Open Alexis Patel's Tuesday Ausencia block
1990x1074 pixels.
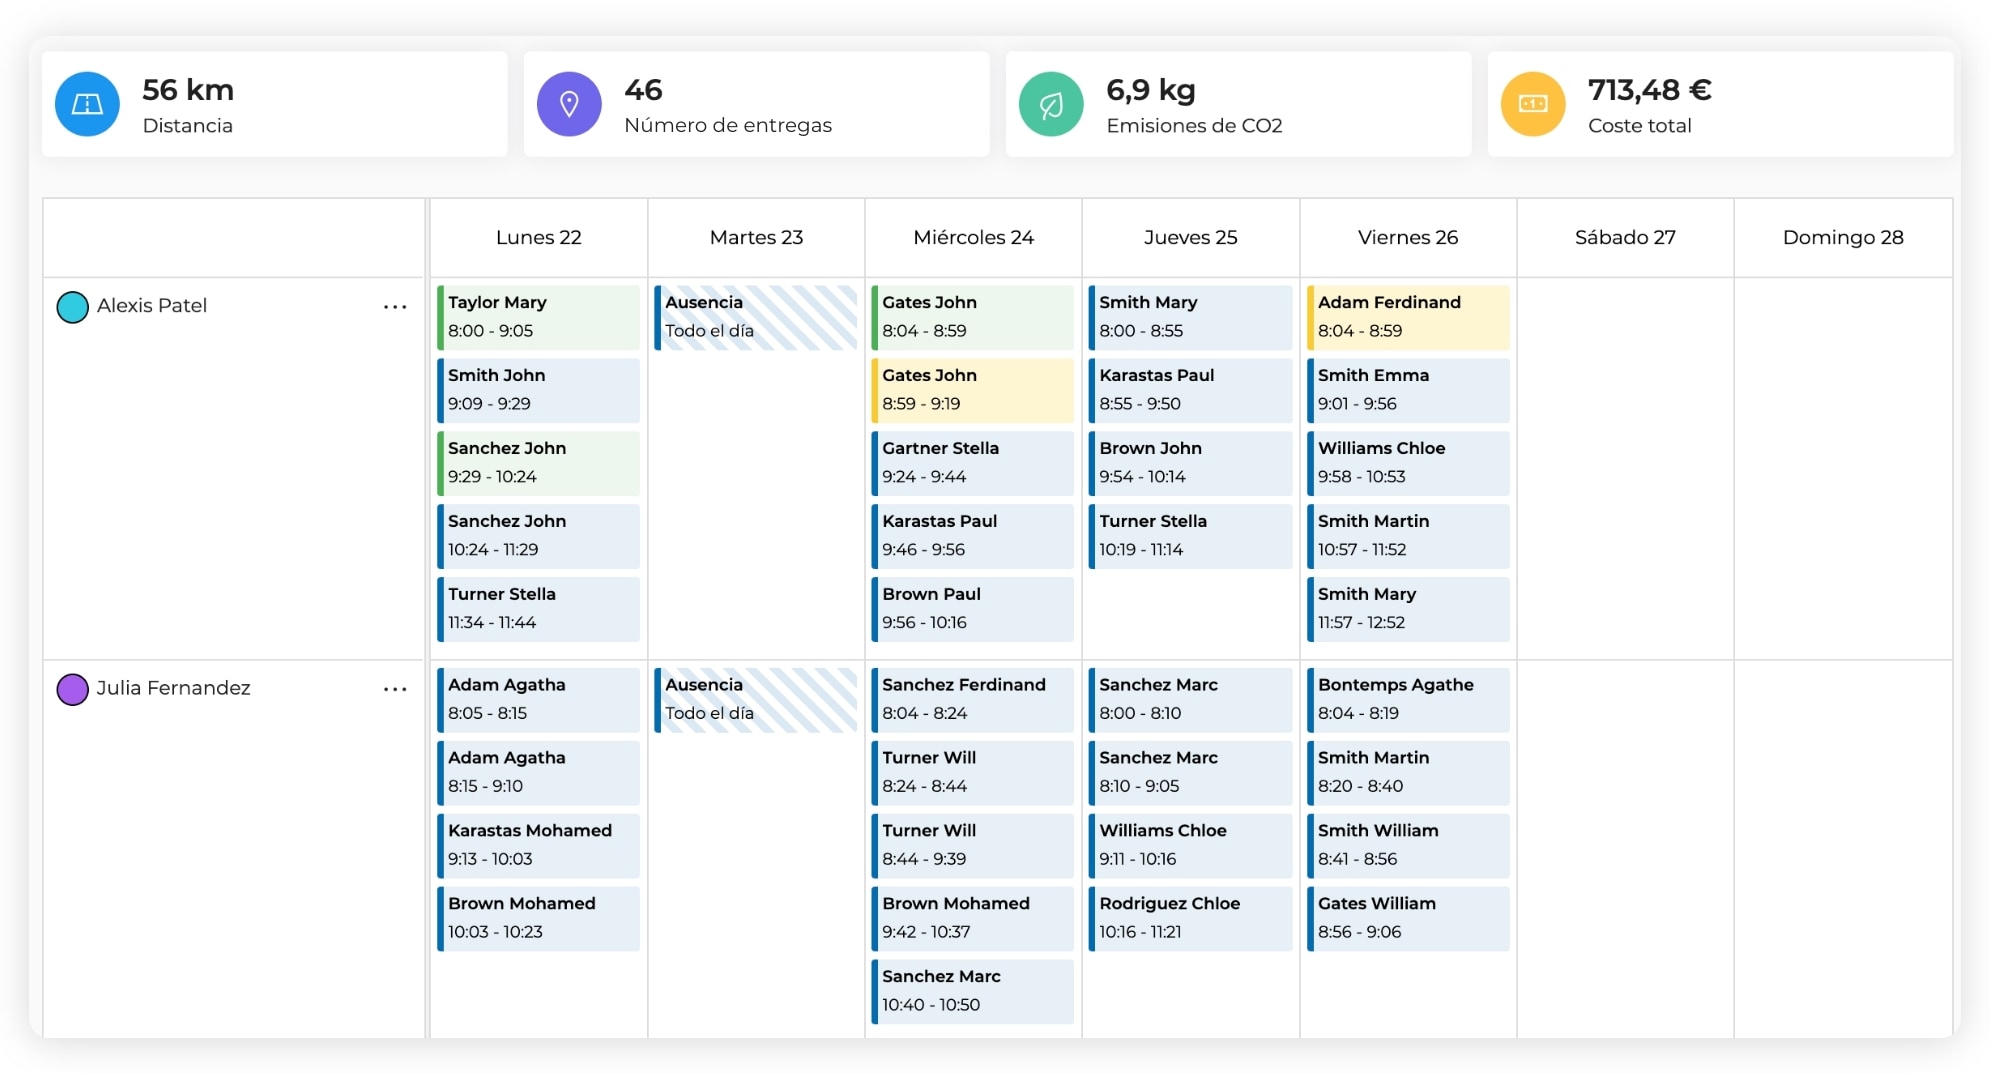point(756,317)
